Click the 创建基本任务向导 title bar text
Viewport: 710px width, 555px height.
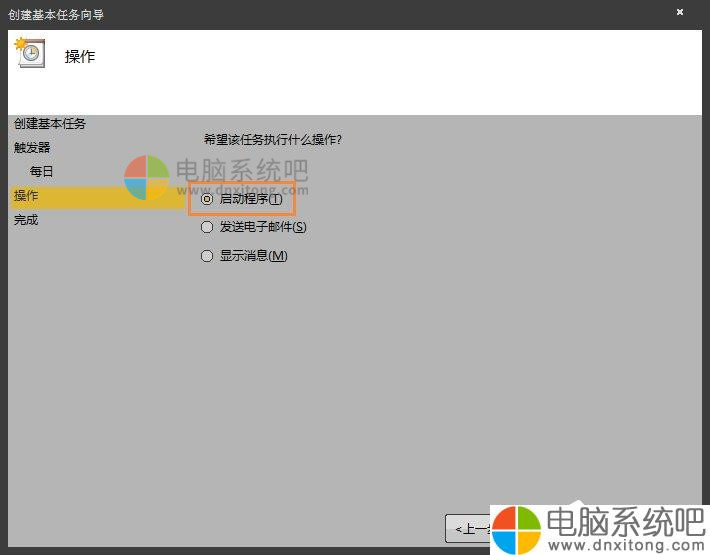tap(55, 14)
